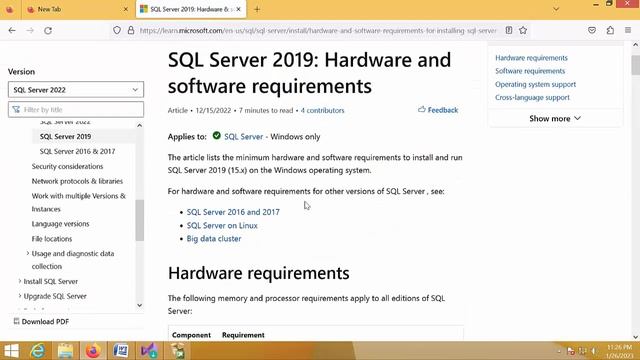
Task: Bookmark this page with the star icon
Action: (x=523, y=30)
